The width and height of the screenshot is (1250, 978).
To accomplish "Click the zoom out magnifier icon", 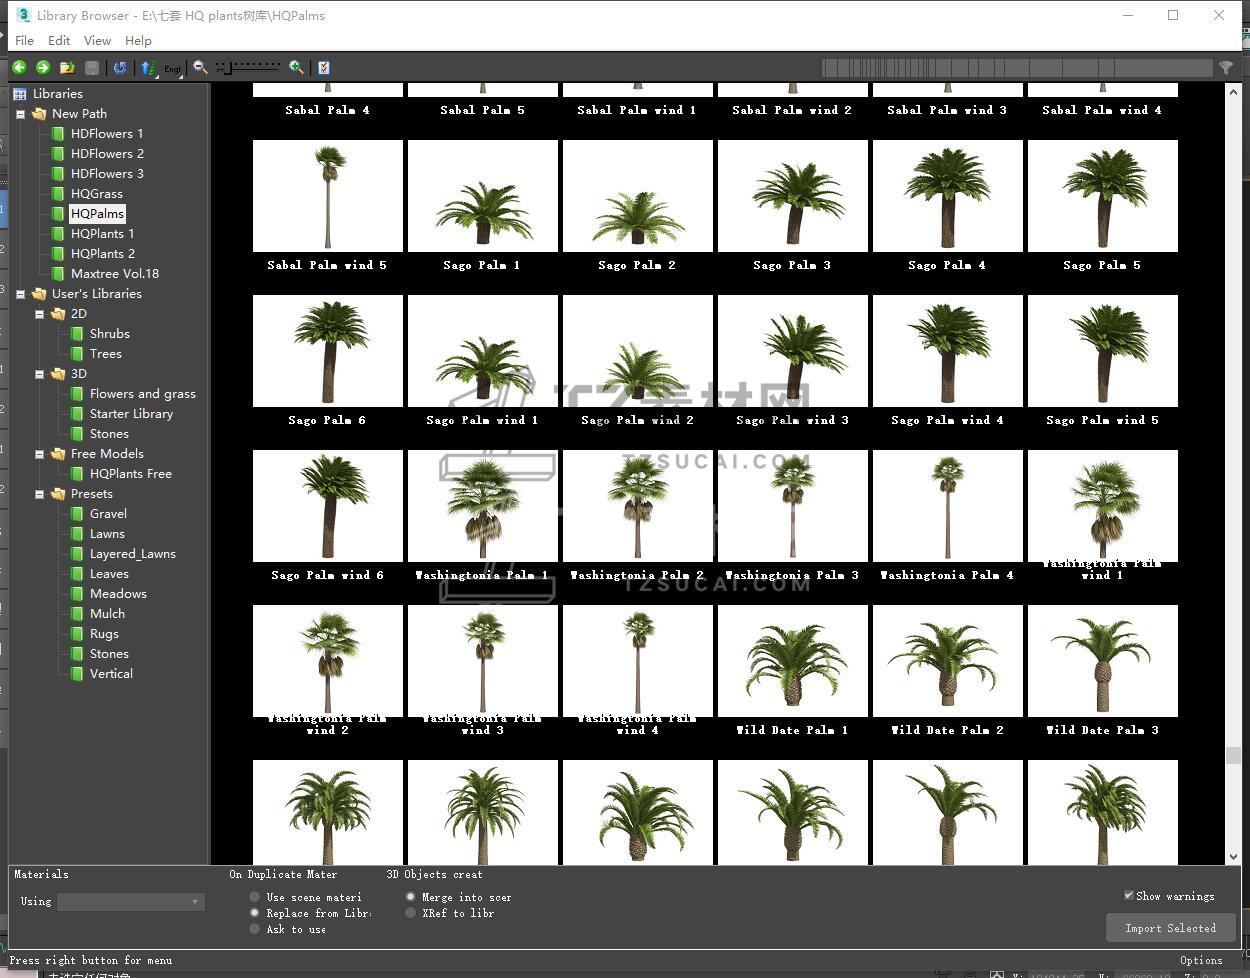I will point(200,67).
